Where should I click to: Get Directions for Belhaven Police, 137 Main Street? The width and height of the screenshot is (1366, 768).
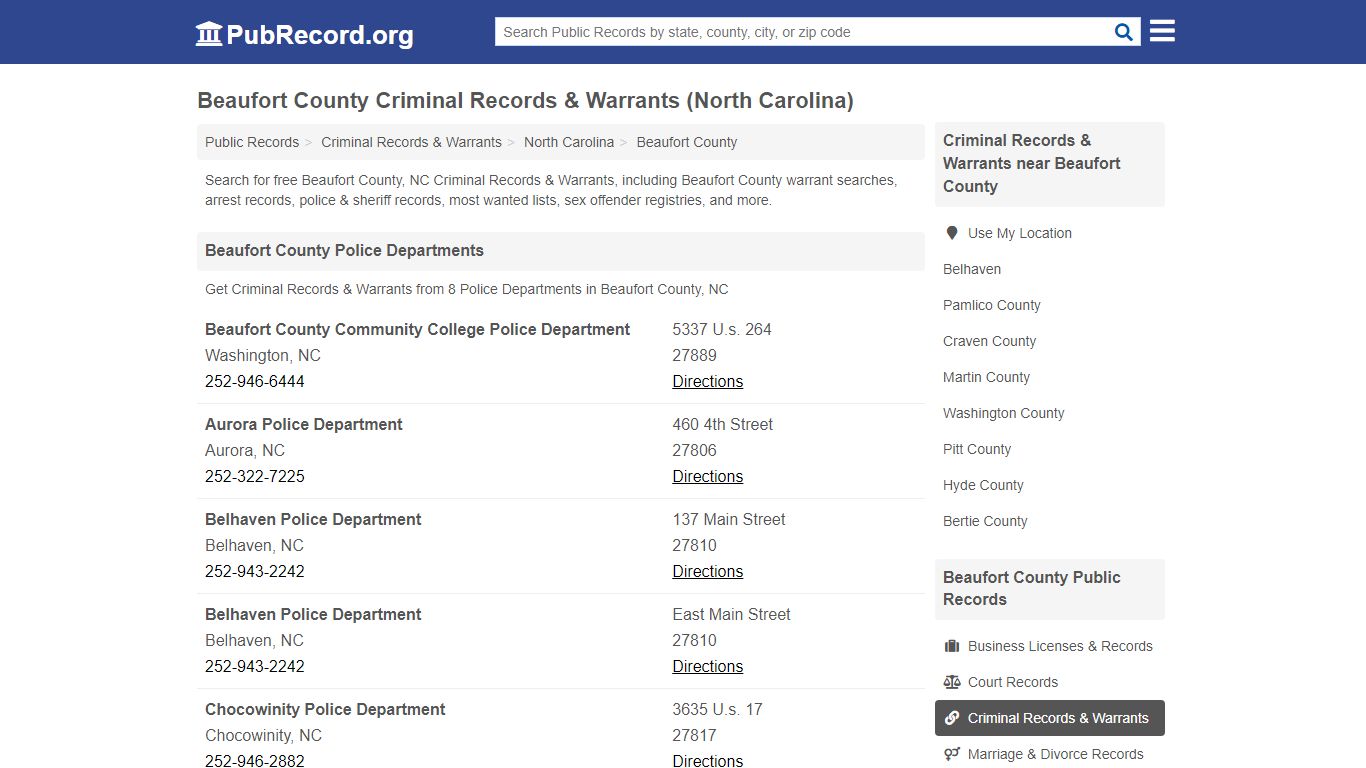pyautogui.click(x=708, y=571)
